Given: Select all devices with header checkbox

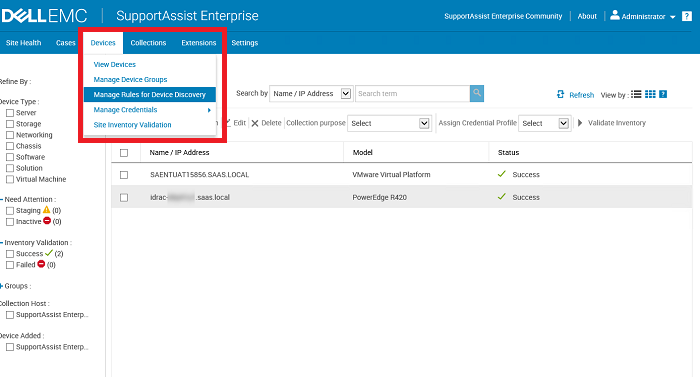Looking at the screenshot, I should (x=124, y=153).
